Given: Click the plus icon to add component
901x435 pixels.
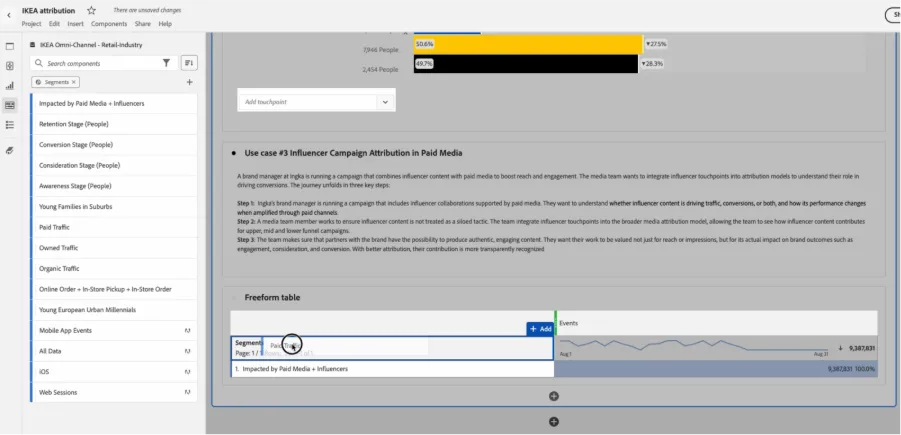Looking at the screenshot, I should click(x=190, y=82).
